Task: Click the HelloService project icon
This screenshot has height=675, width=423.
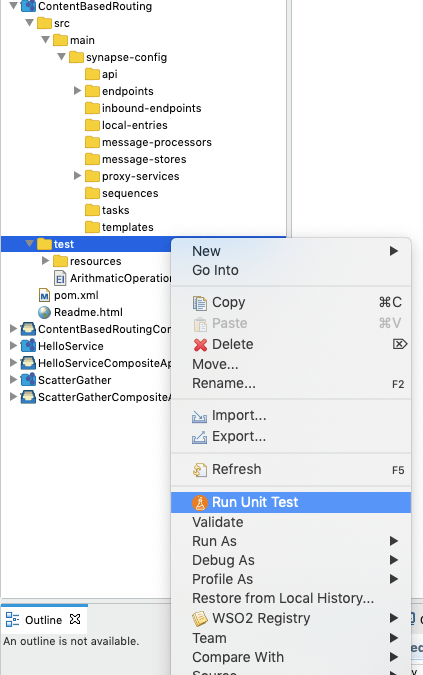Action: tap(28, 346)
